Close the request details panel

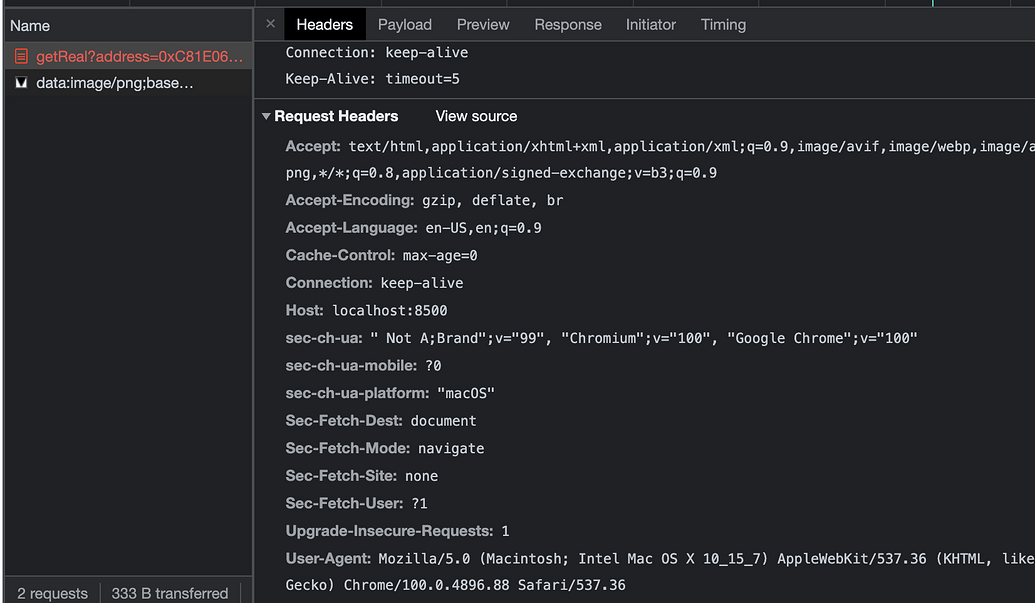[x=270, y=24]
